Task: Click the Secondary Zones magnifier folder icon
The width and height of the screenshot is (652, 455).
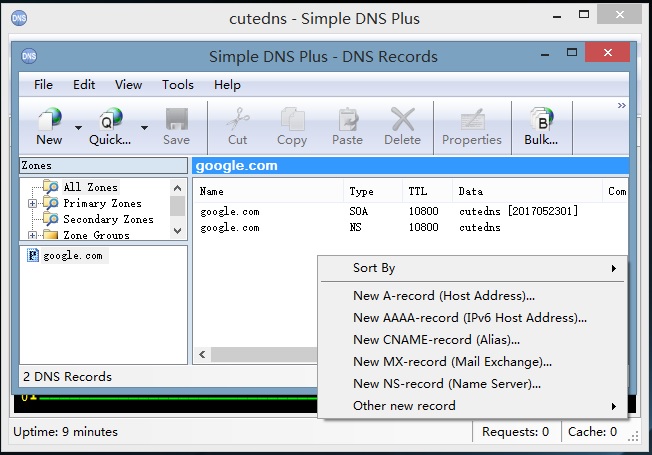Action: [51, 219]
